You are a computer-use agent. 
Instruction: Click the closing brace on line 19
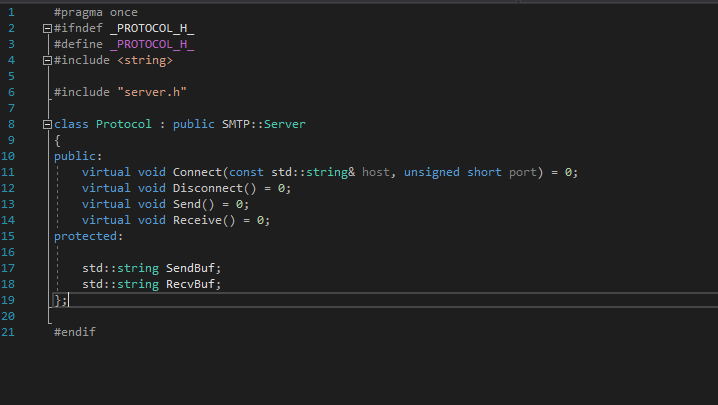pyautogui.click(x=57, y=300)
